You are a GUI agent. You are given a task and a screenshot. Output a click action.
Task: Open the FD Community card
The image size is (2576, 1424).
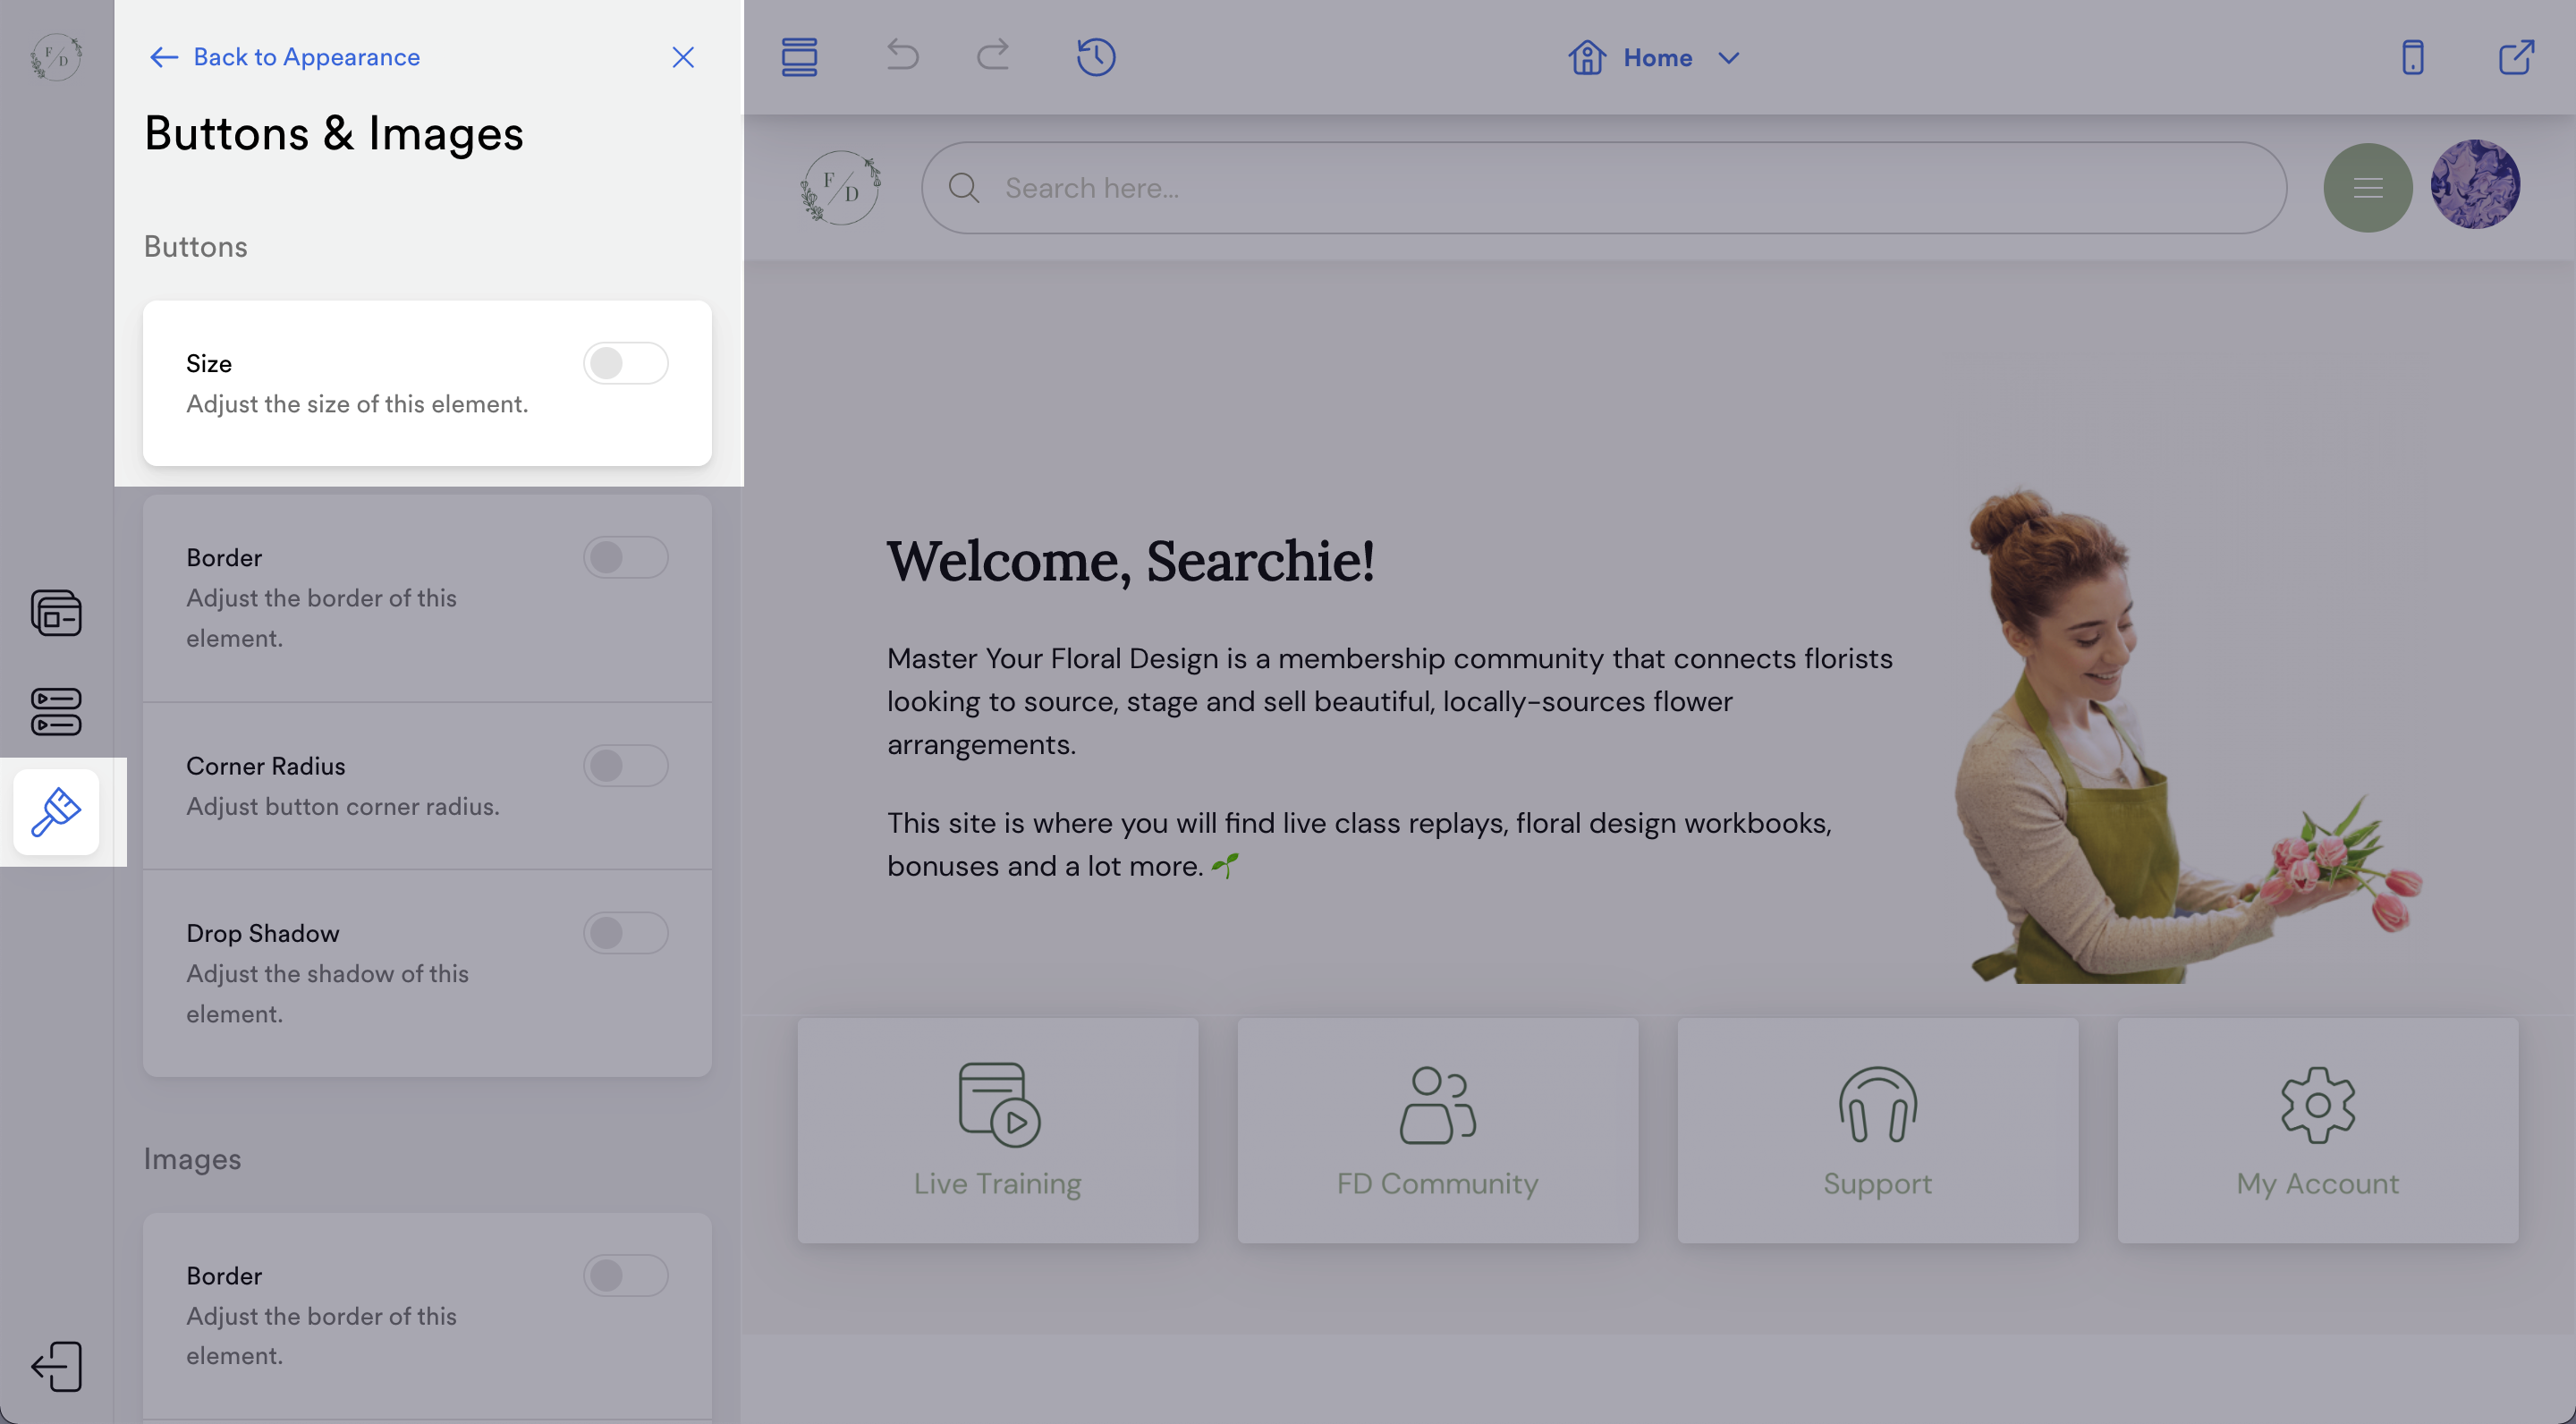point(1437,1130)
